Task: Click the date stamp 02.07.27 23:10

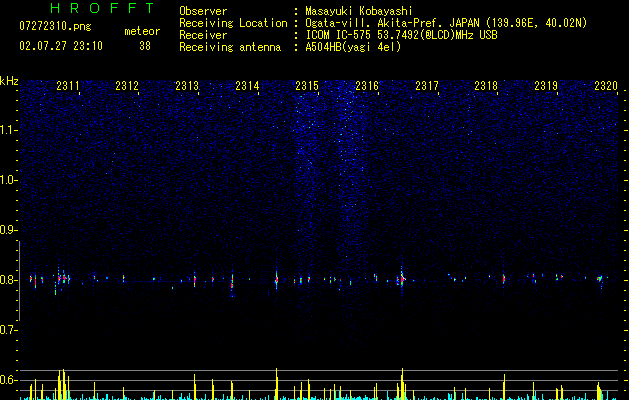Action: coord(61,46)
